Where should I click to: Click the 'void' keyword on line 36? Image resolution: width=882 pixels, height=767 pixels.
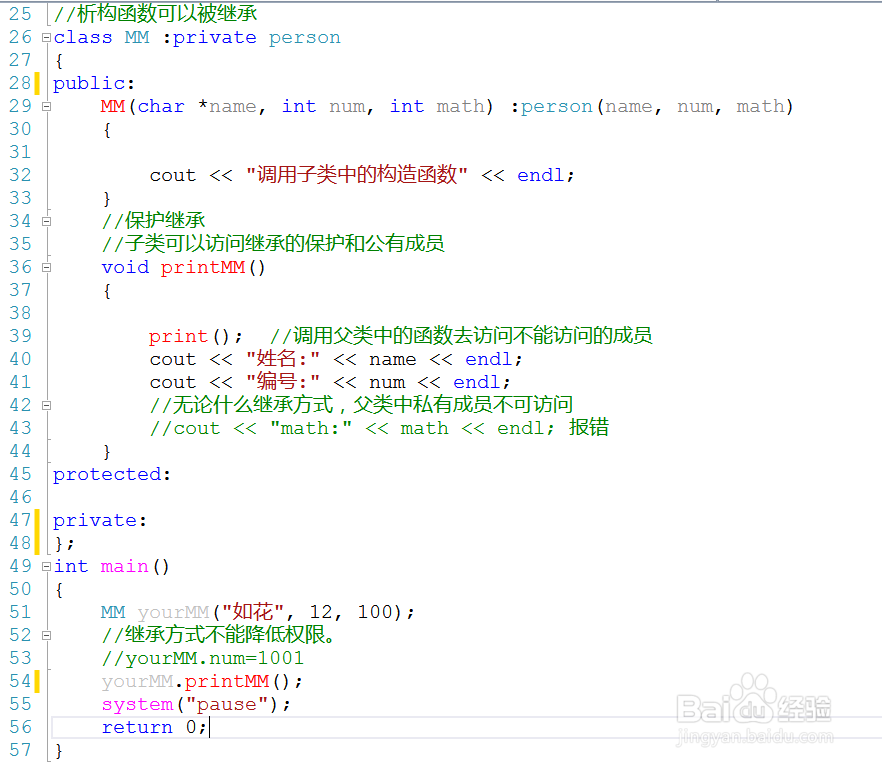point(125,267)
